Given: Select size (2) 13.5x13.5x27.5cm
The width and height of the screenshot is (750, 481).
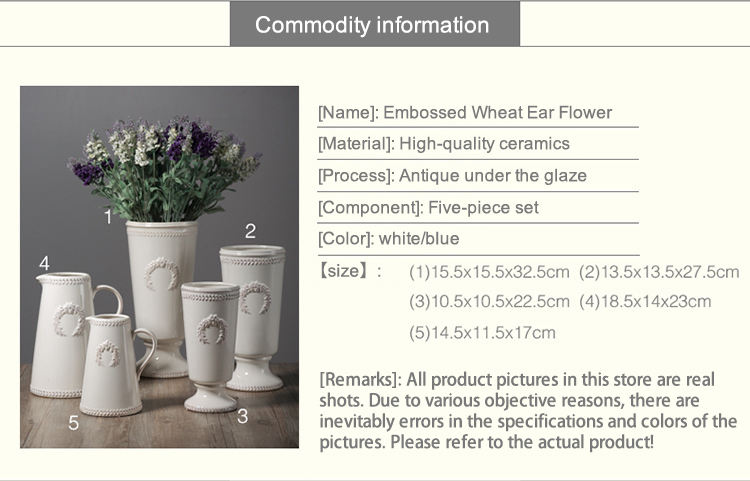Looking at the screenshot, I should [659, 272].
